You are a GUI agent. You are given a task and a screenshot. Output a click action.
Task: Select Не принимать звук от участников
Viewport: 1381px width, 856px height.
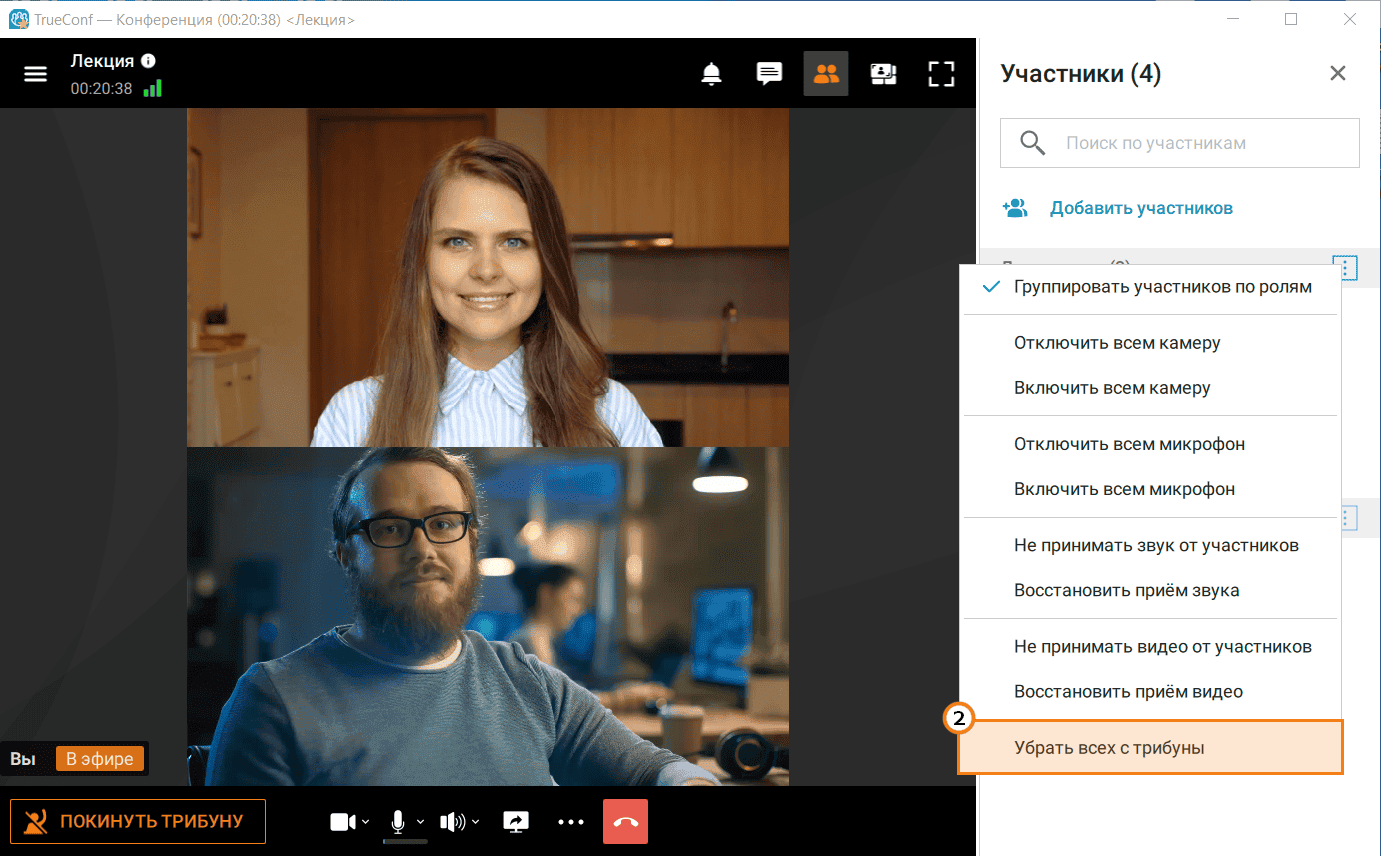(x=1149, y=545)
